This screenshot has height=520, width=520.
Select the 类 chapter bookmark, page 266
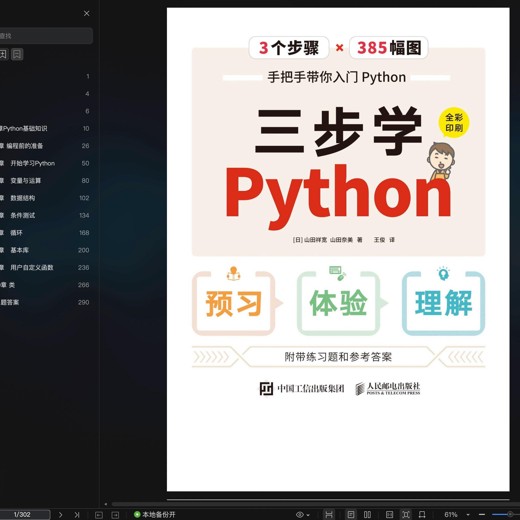(45, 285)
